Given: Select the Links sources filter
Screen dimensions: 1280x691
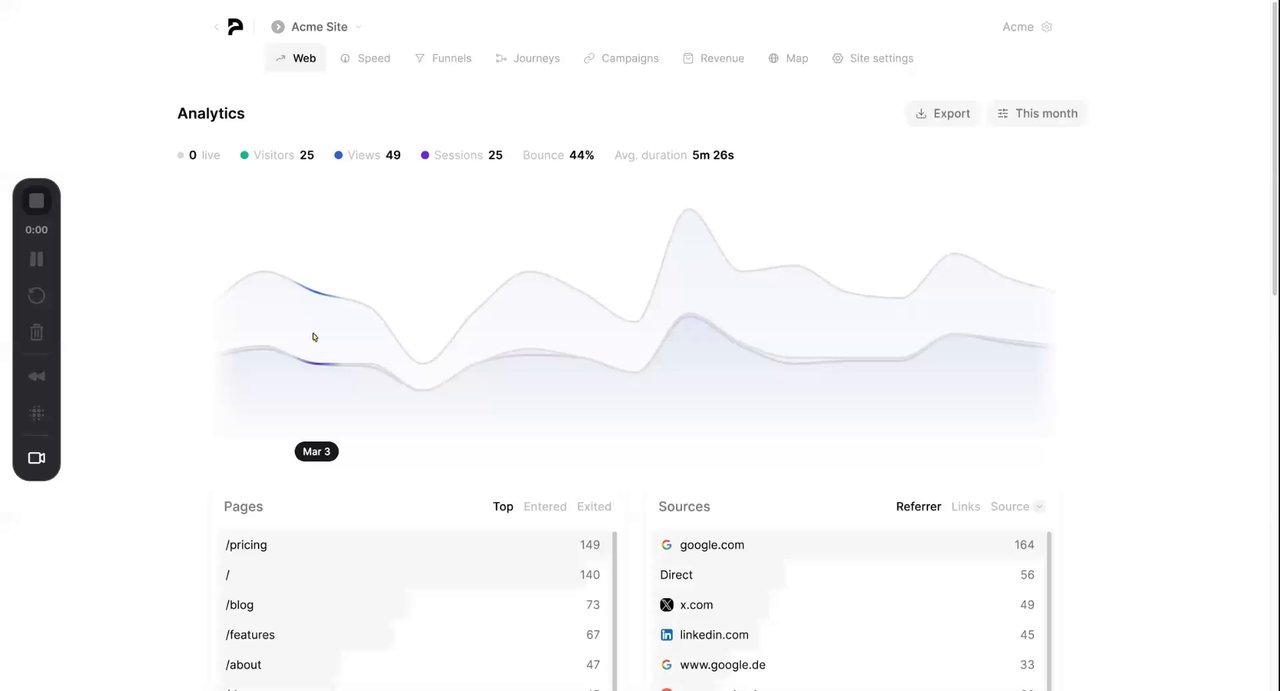Looking at the screenshot, I should (966, 507).
